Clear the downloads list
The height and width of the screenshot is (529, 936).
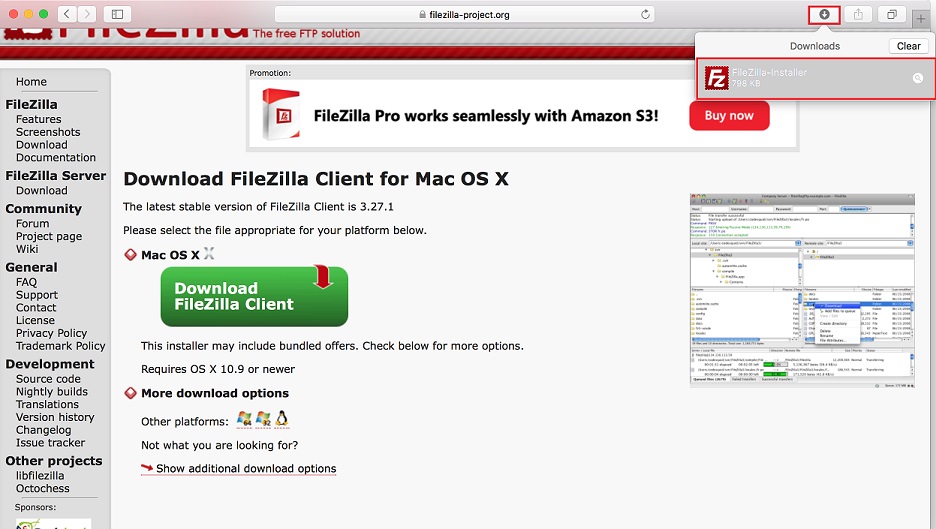pos(909,46)
